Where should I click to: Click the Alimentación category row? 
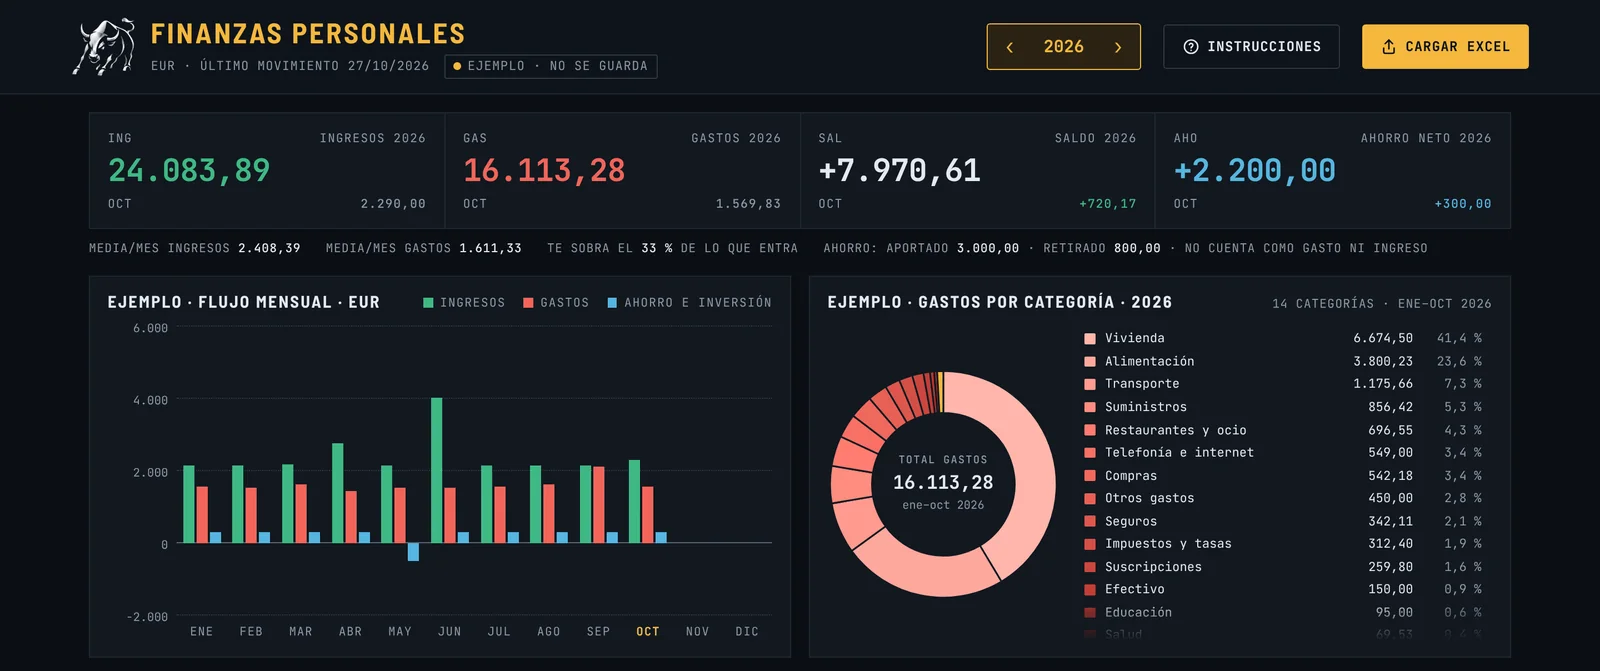click(x=1283, y=362)
